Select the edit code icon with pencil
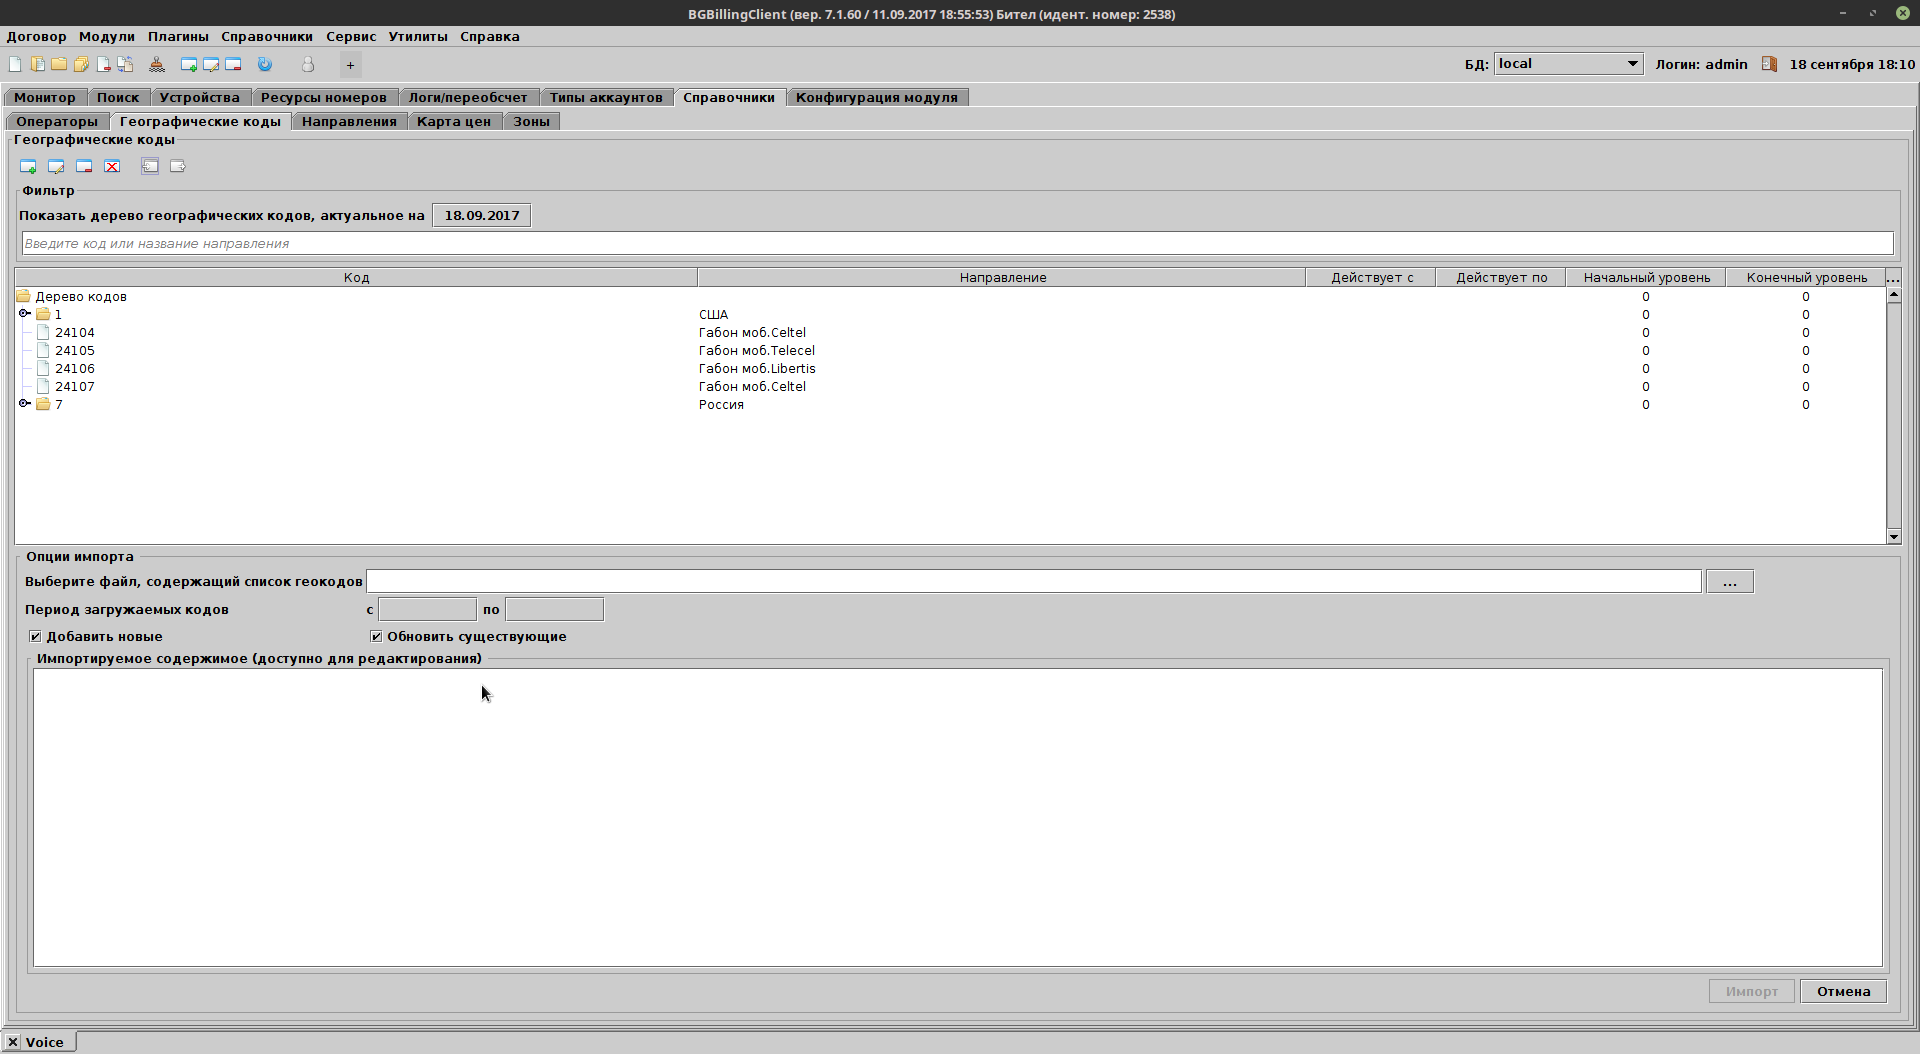Viewport: 1920px width, 1054px height. [x=56, y=167]
